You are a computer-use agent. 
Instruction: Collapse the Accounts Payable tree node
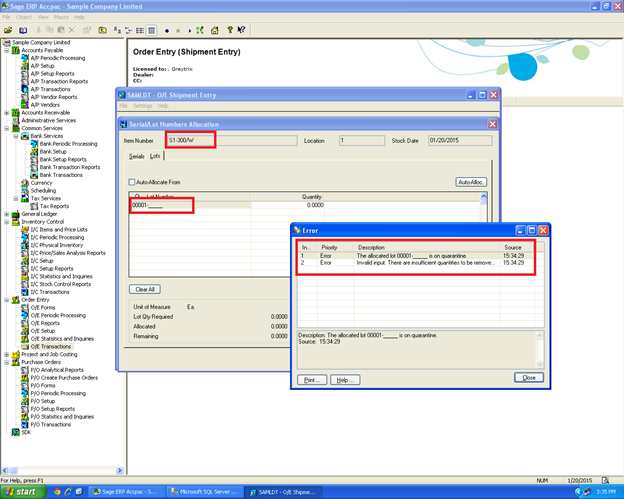pos(6,51)
